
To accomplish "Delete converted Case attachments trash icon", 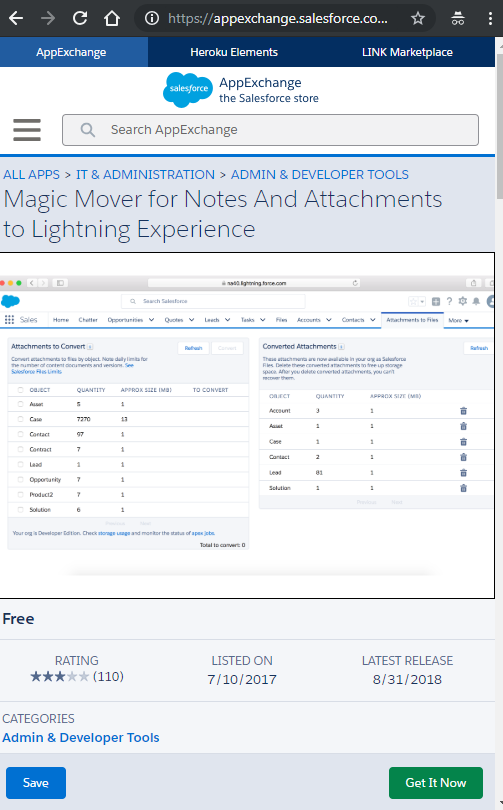I will pos(463,442).
